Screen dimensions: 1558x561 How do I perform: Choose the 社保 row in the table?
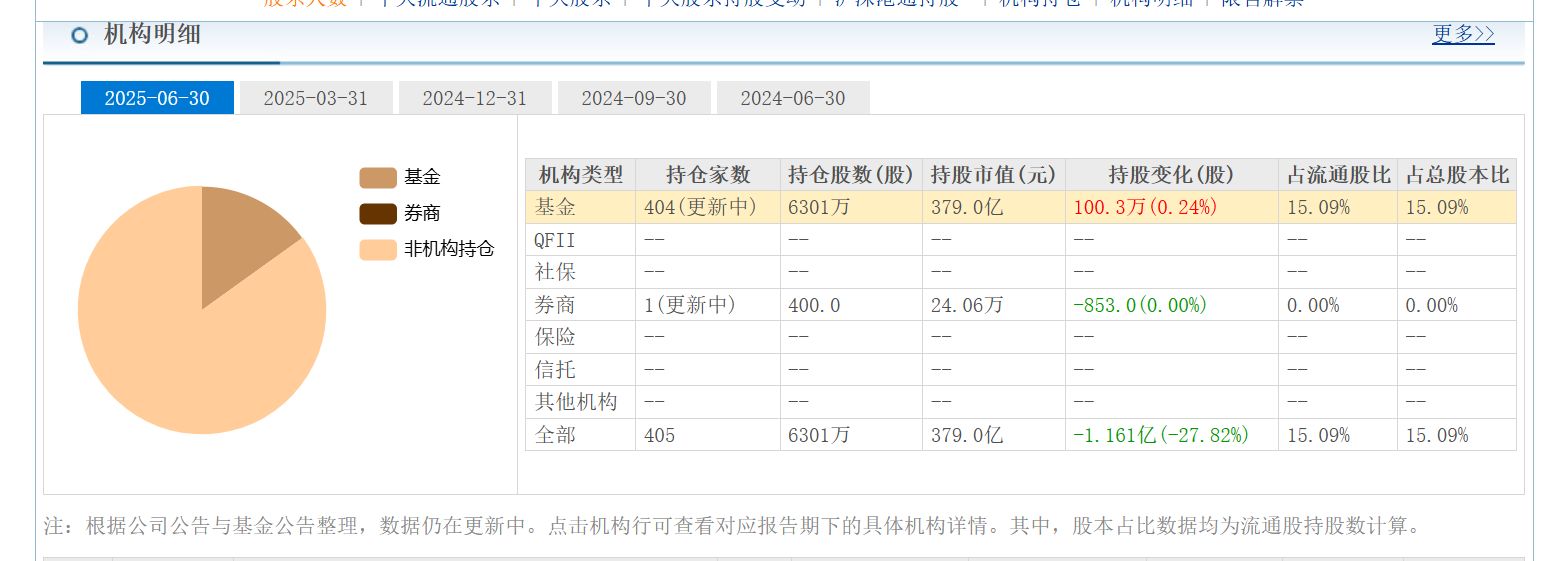[556, 272]
